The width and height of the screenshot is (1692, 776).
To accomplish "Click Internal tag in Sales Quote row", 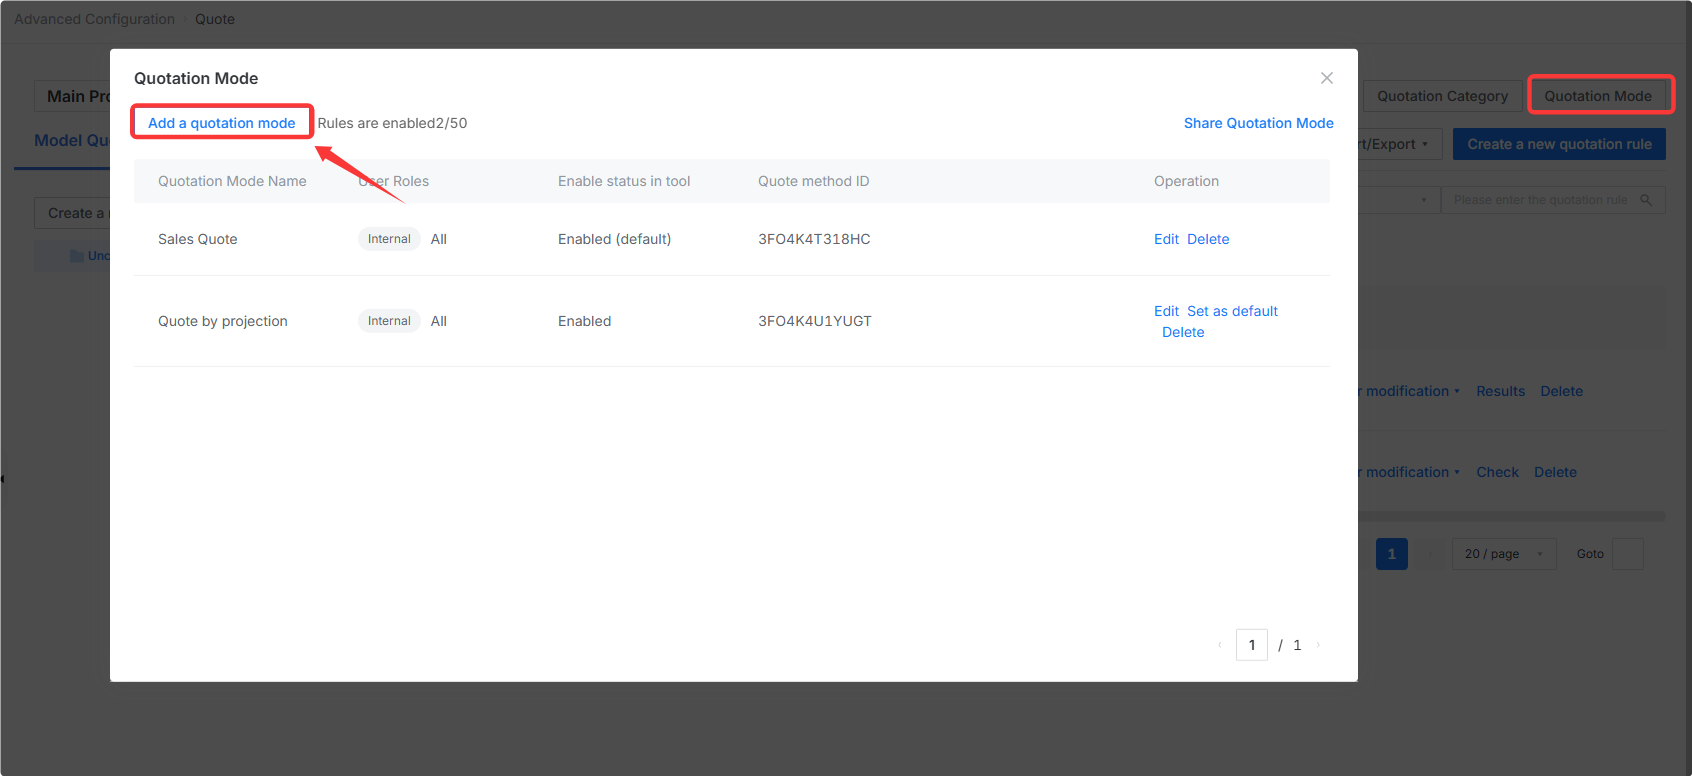I will (389, 239).
